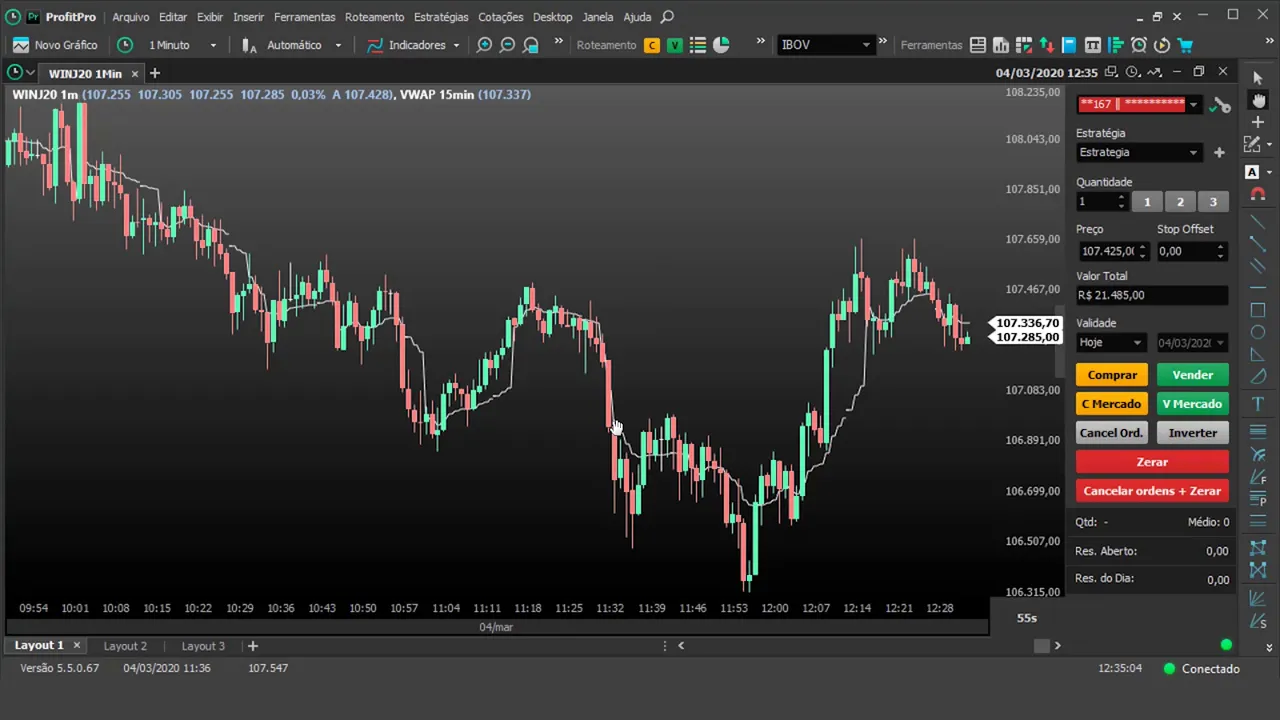Open the Cotações menu
The height and width of the screenshot is (720, 1280).
(501, 17)
